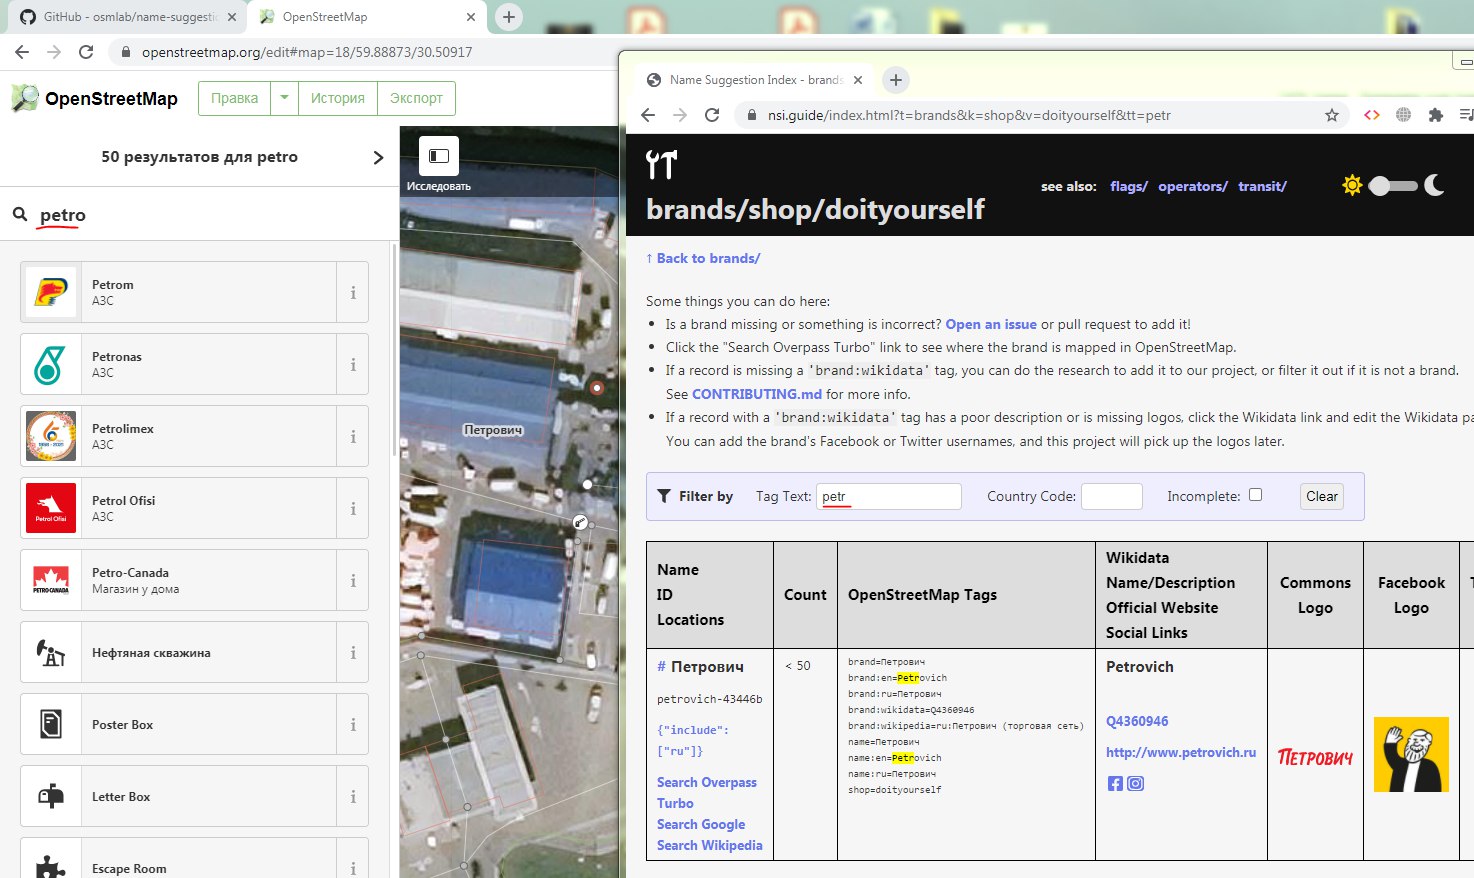Click the Правка edit button
1474x878 pixels.
point(234,98)
